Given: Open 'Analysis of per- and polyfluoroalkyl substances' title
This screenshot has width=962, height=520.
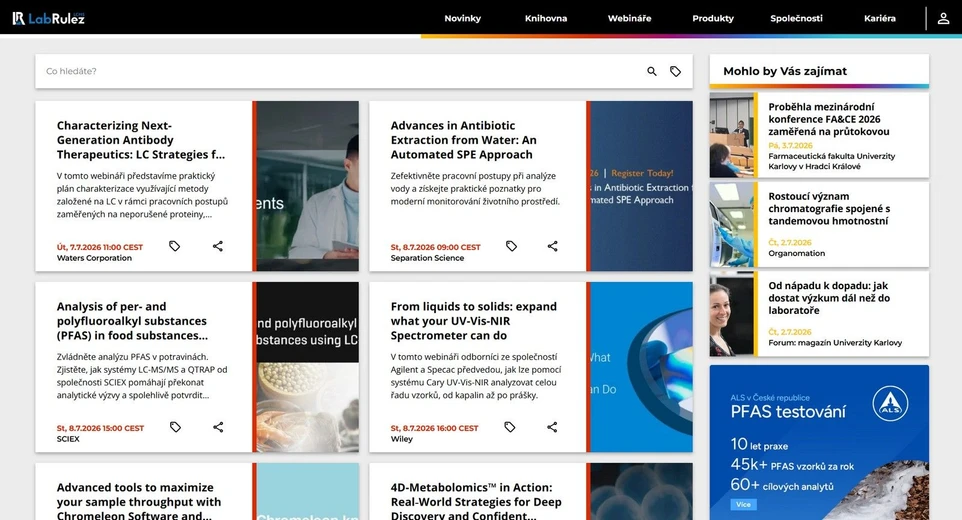Looking at the screenshot, I should click(133, 321).
